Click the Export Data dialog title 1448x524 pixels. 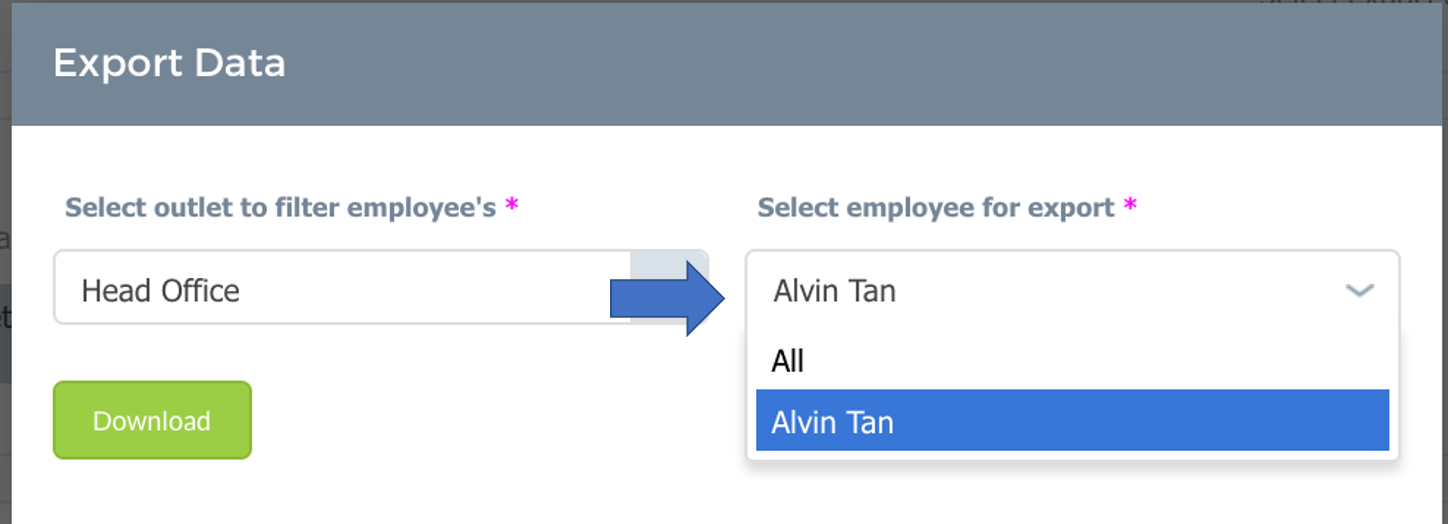169,63
